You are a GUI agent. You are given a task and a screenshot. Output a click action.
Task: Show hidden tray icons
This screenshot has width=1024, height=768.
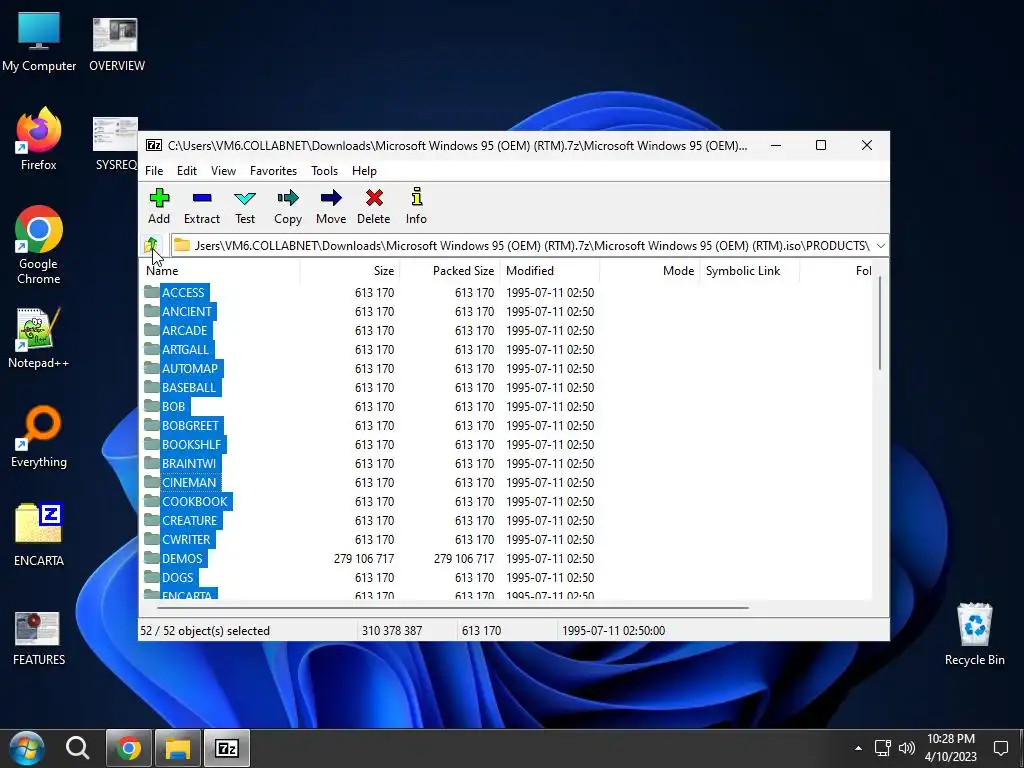click(x=858, y=748)
